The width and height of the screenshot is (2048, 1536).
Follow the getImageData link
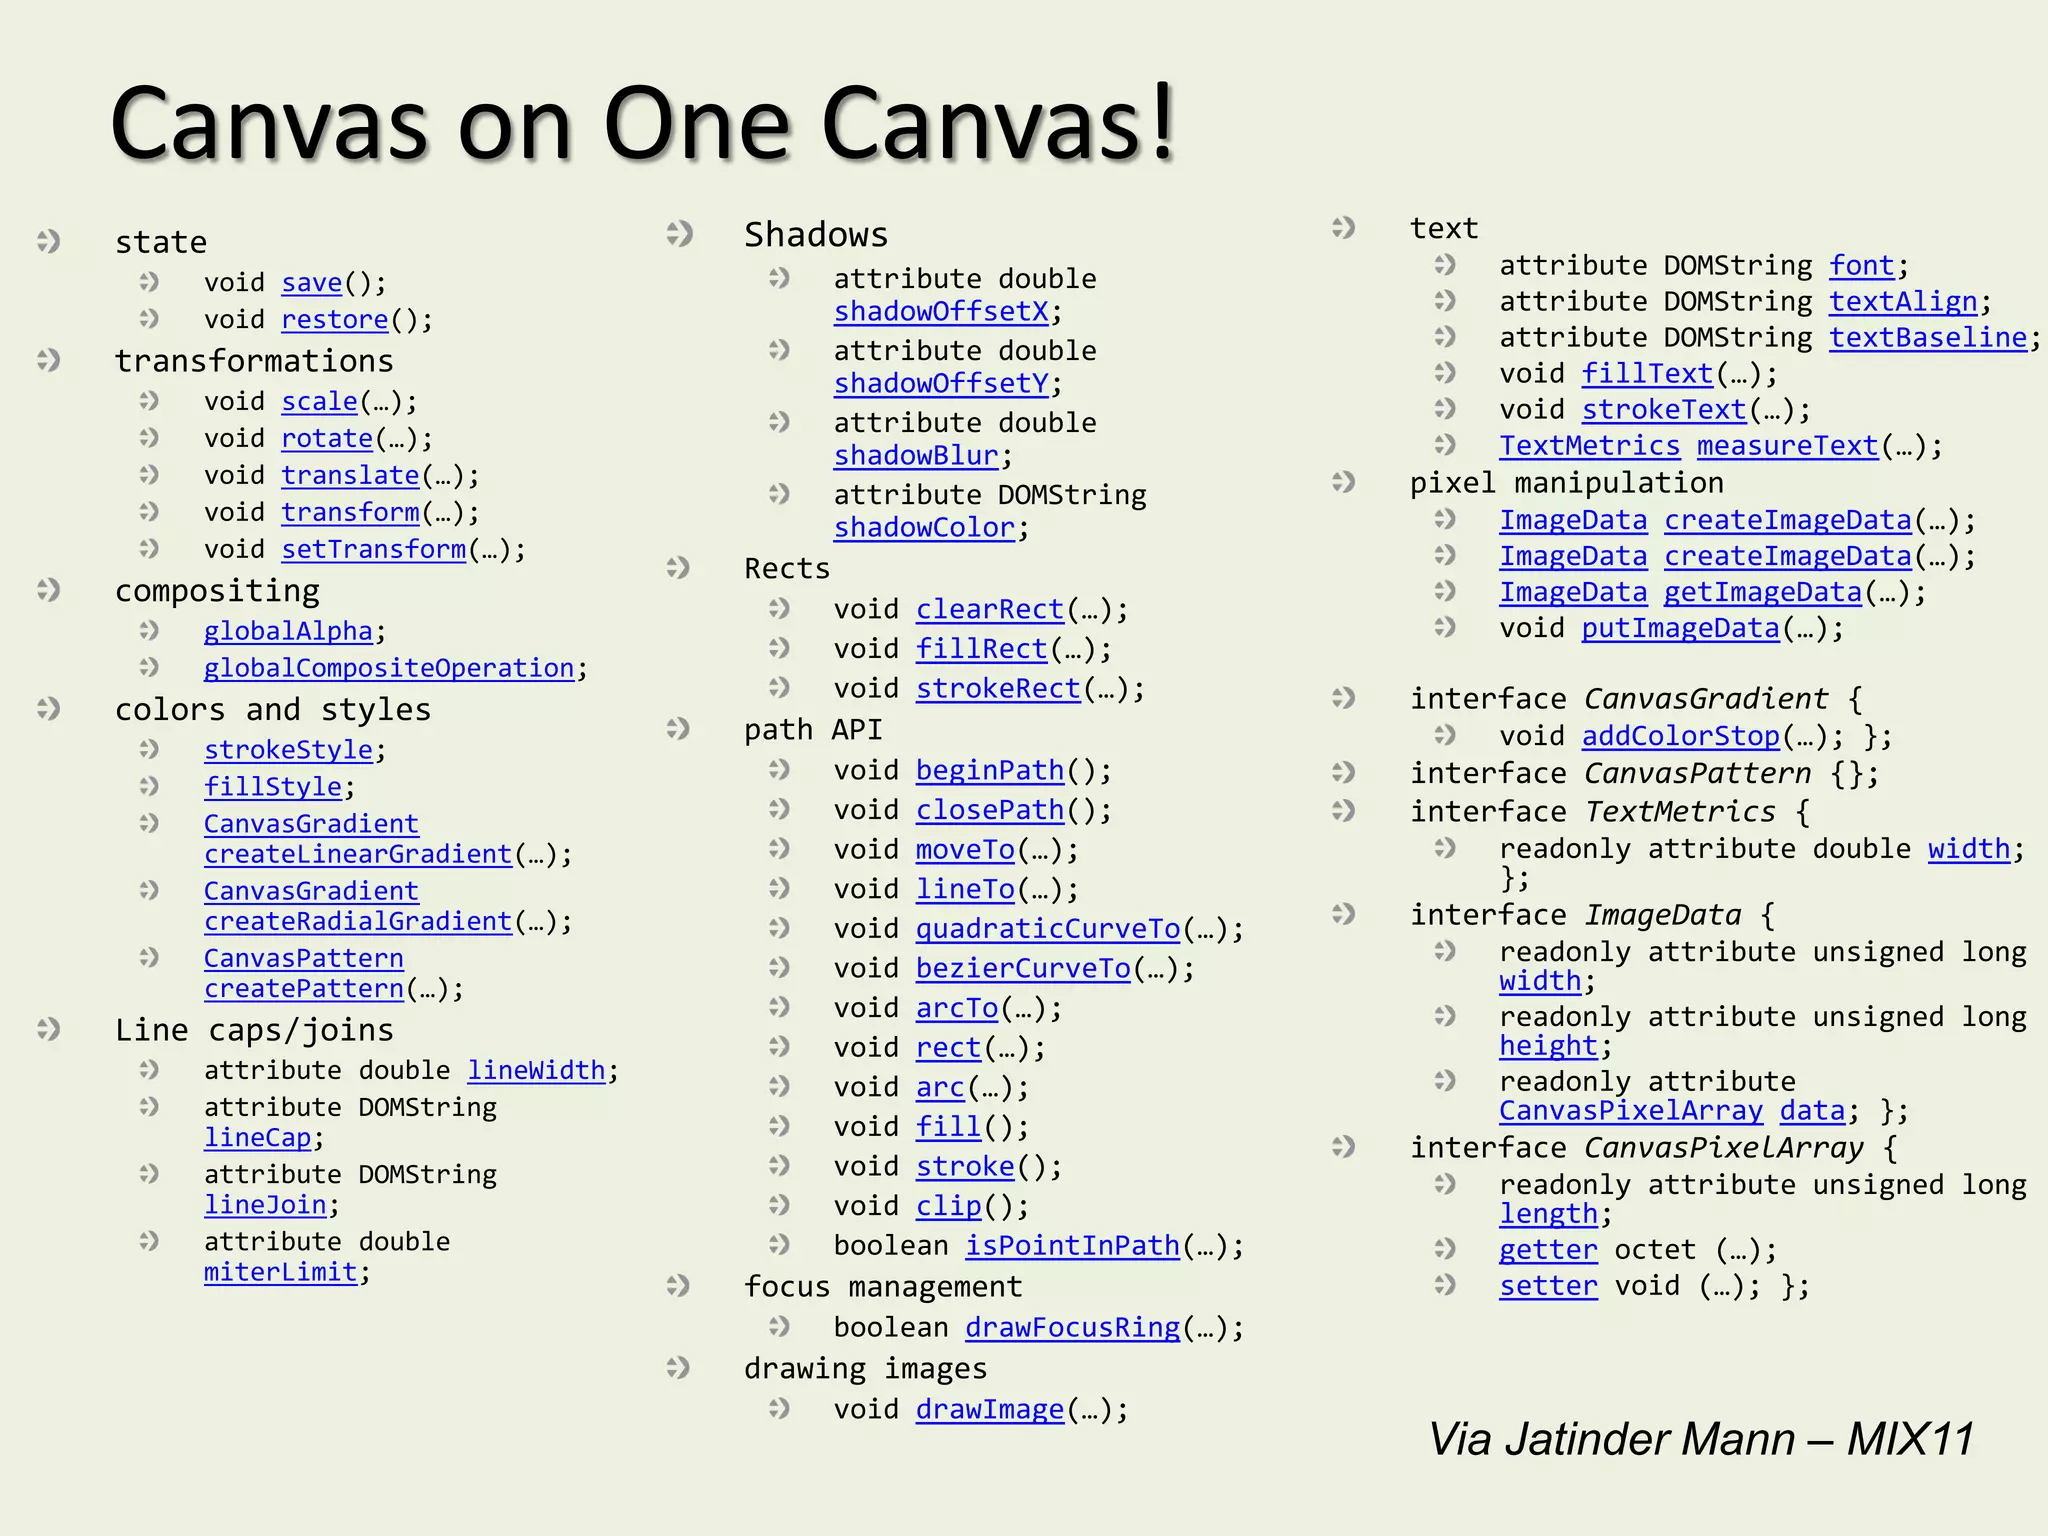click(1762, 593)
